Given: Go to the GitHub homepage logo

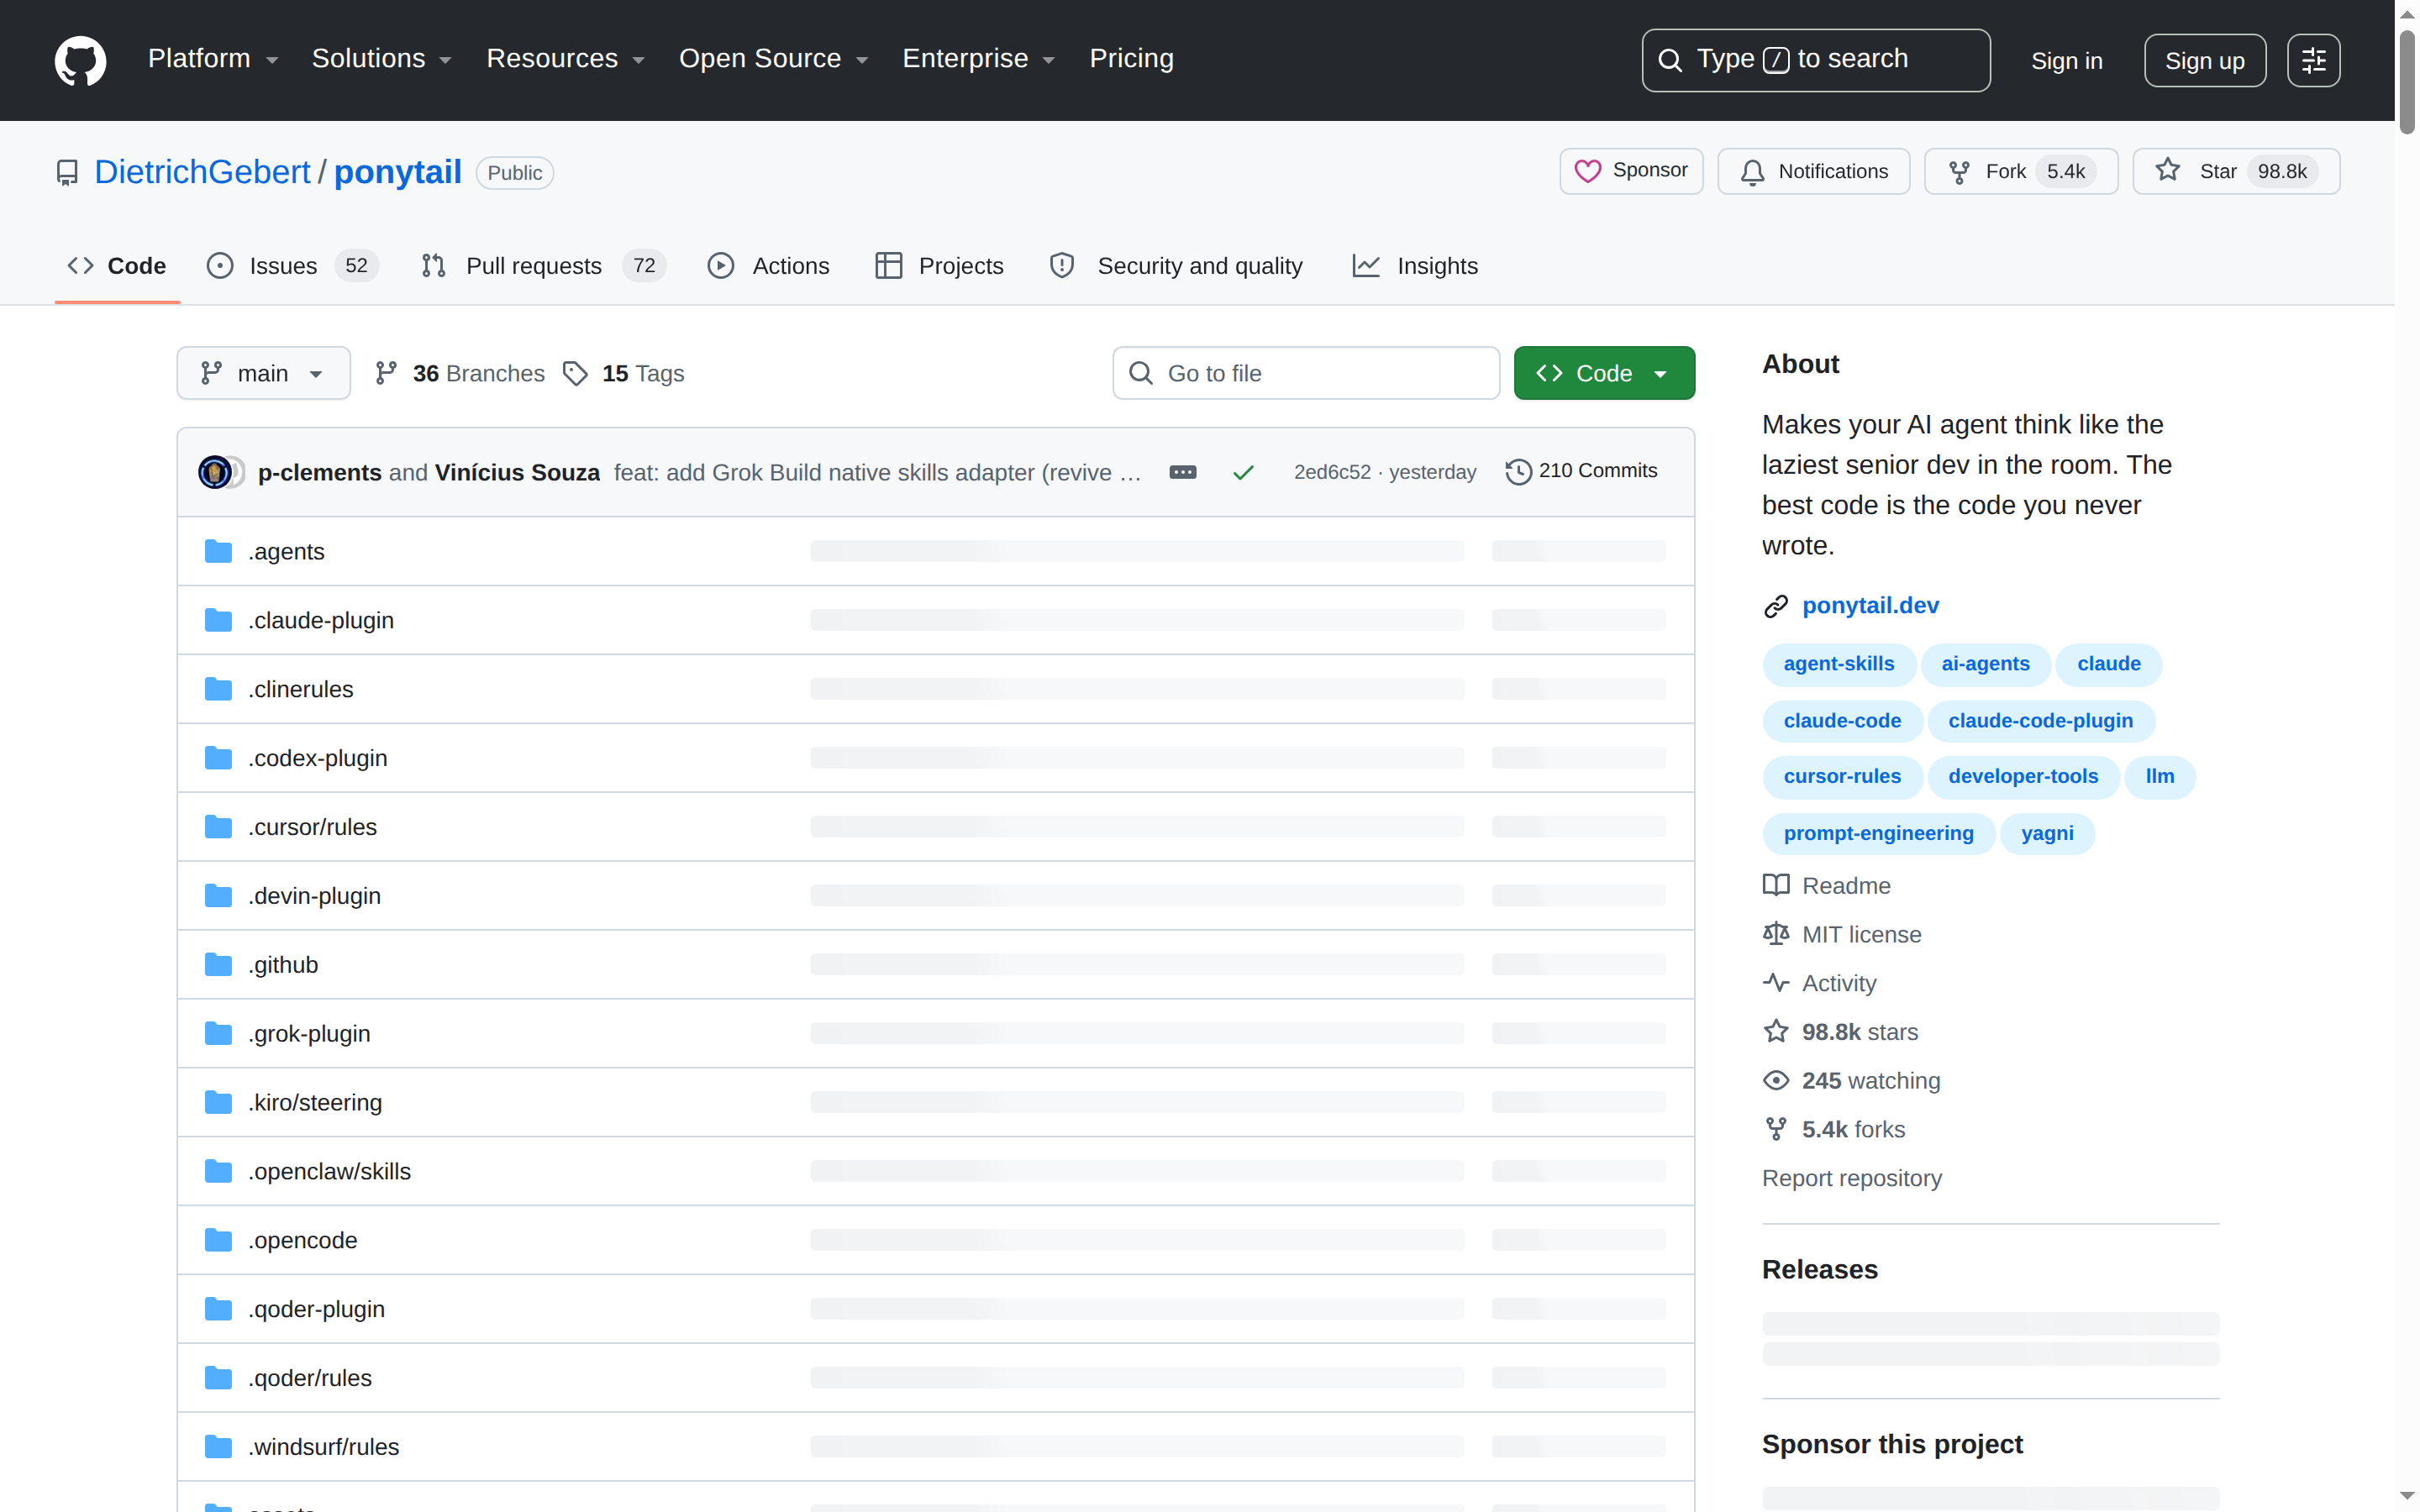Looking at the screenshot, I should 80,60.
